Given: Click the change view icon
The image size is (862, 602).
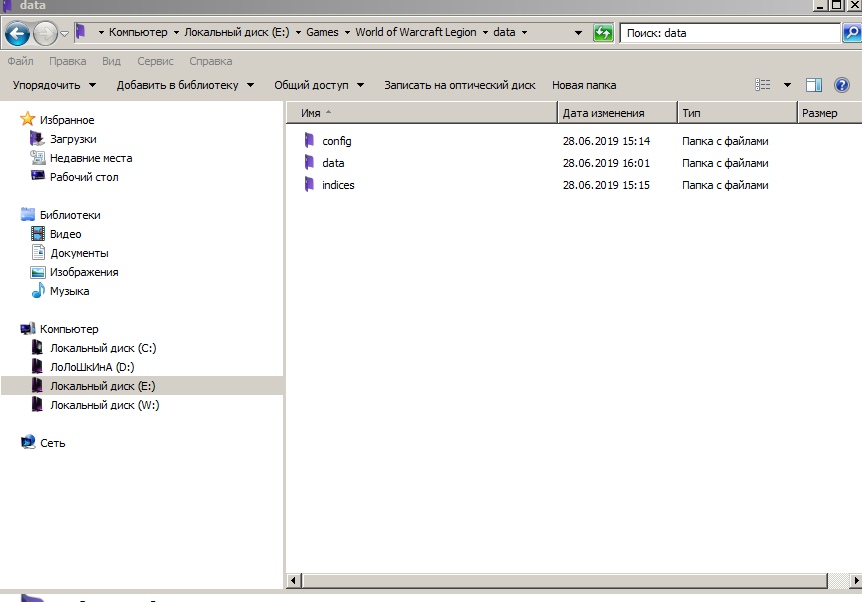Looking at the screenshot, I should pos(764,85).
